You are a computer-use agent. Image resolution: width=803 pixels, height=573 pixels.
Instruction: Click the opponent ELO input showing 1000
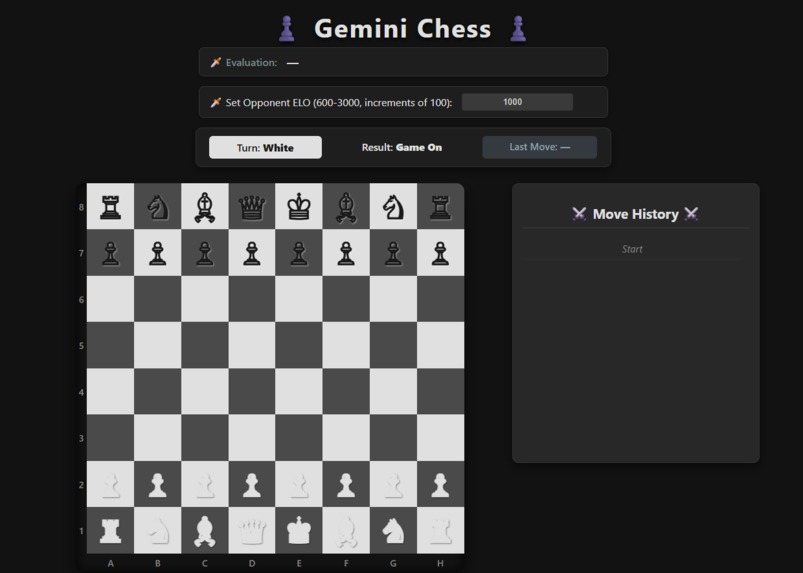point(517,102)
